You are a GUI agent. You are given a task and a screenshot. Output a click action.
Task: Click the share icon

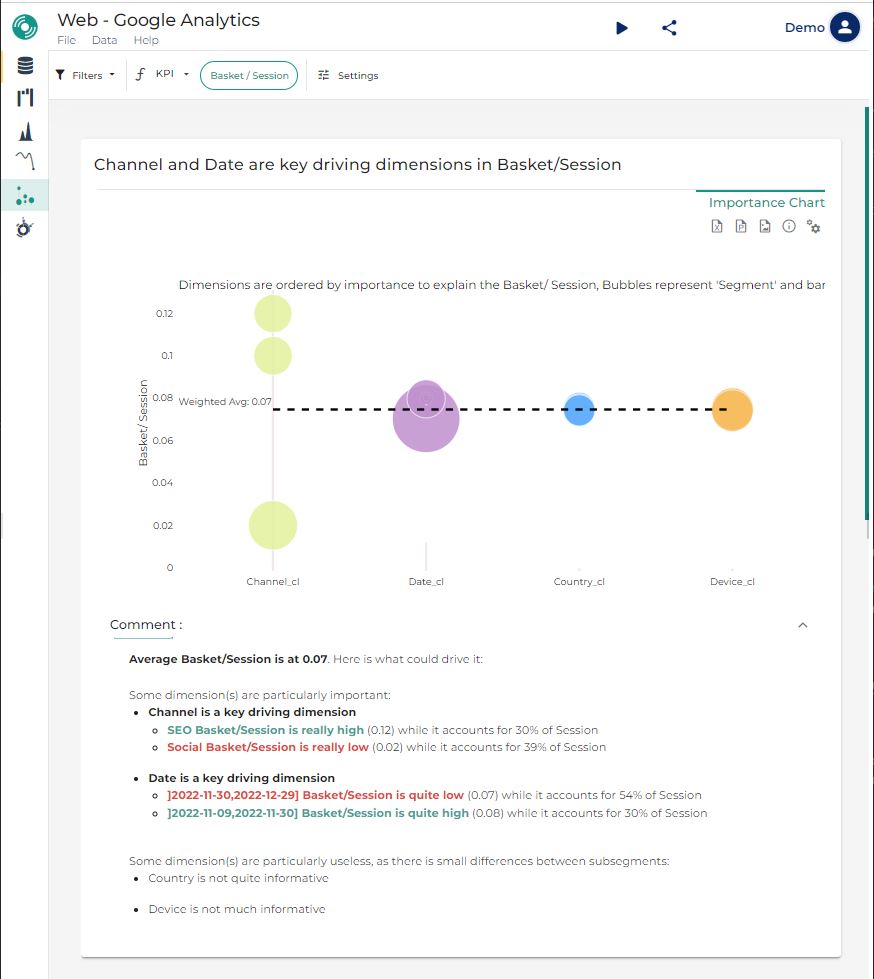coord(669,28)
